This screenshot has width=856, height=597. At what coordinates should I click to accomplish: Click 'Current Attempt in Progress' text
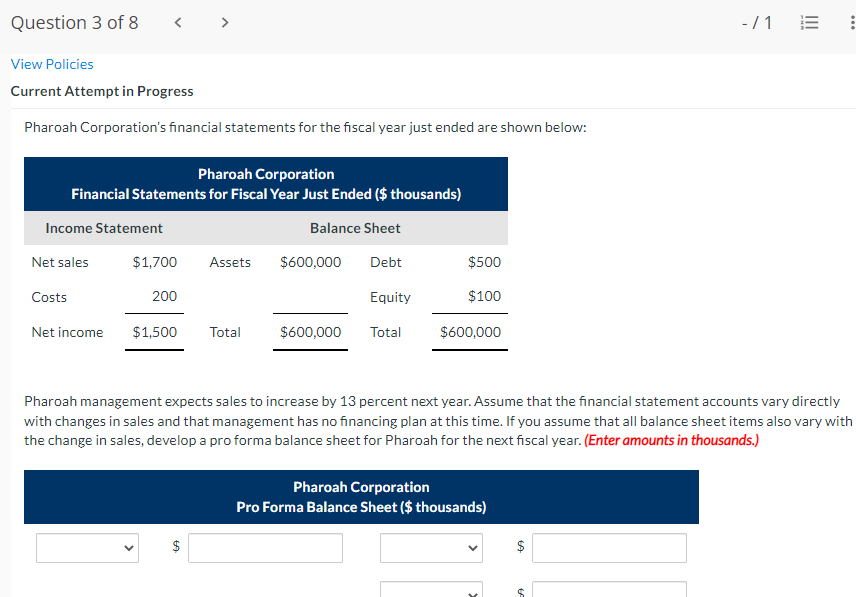pyautogui.click(x=102, y=91)
